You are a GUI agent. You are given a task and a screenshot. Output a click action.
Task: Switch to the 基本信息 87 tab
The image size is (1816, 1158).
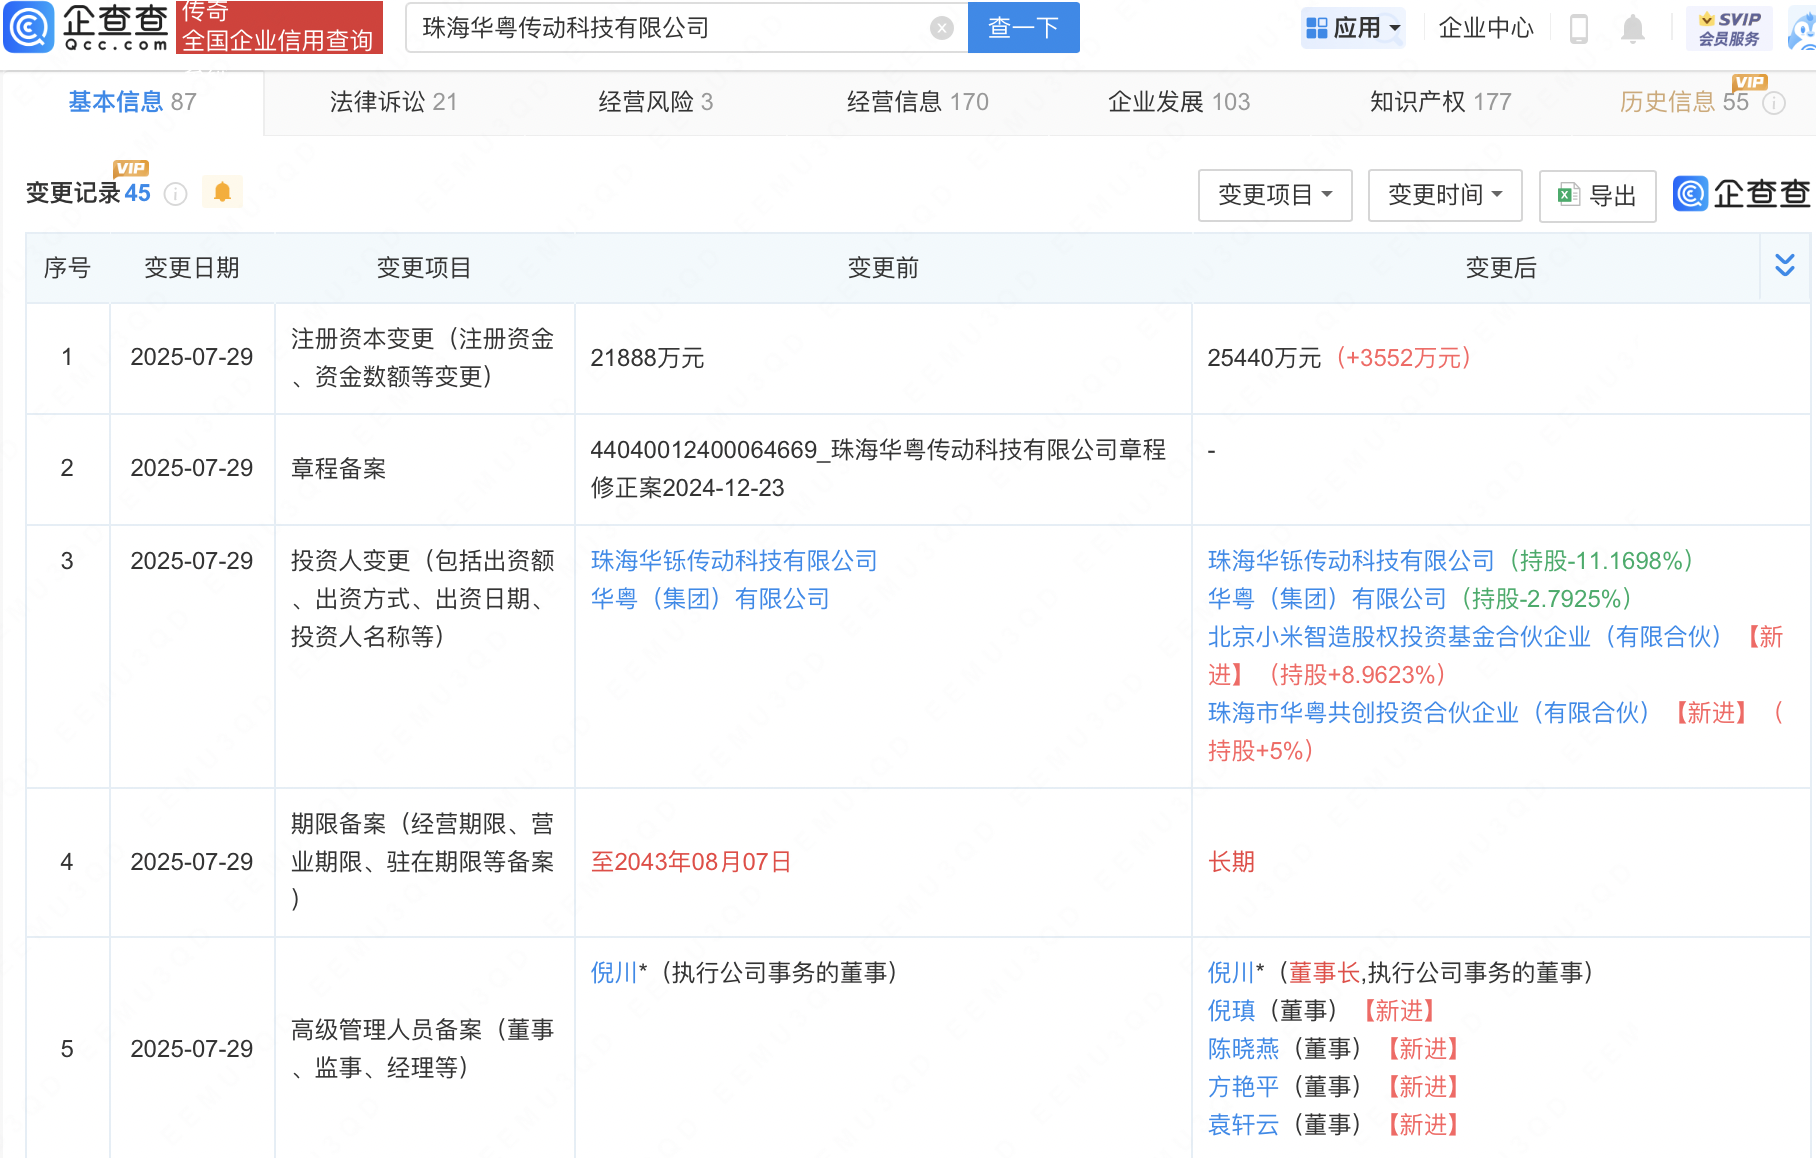132,102
